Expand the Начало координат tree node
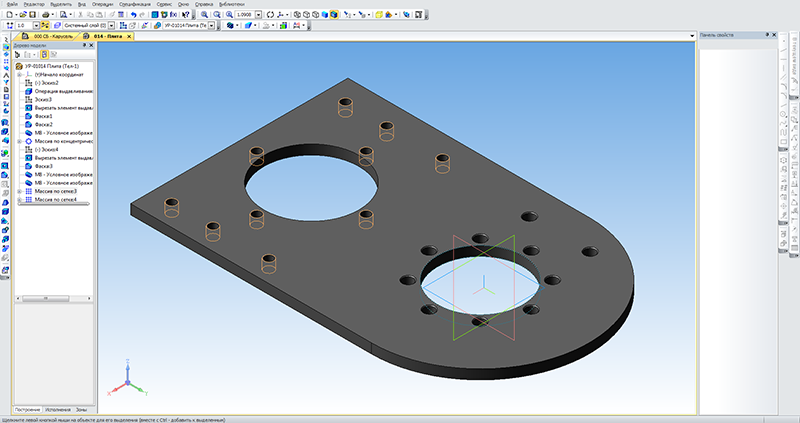This screenshot has height=423, width=800. pyautogui.click(x=19, y=74)
